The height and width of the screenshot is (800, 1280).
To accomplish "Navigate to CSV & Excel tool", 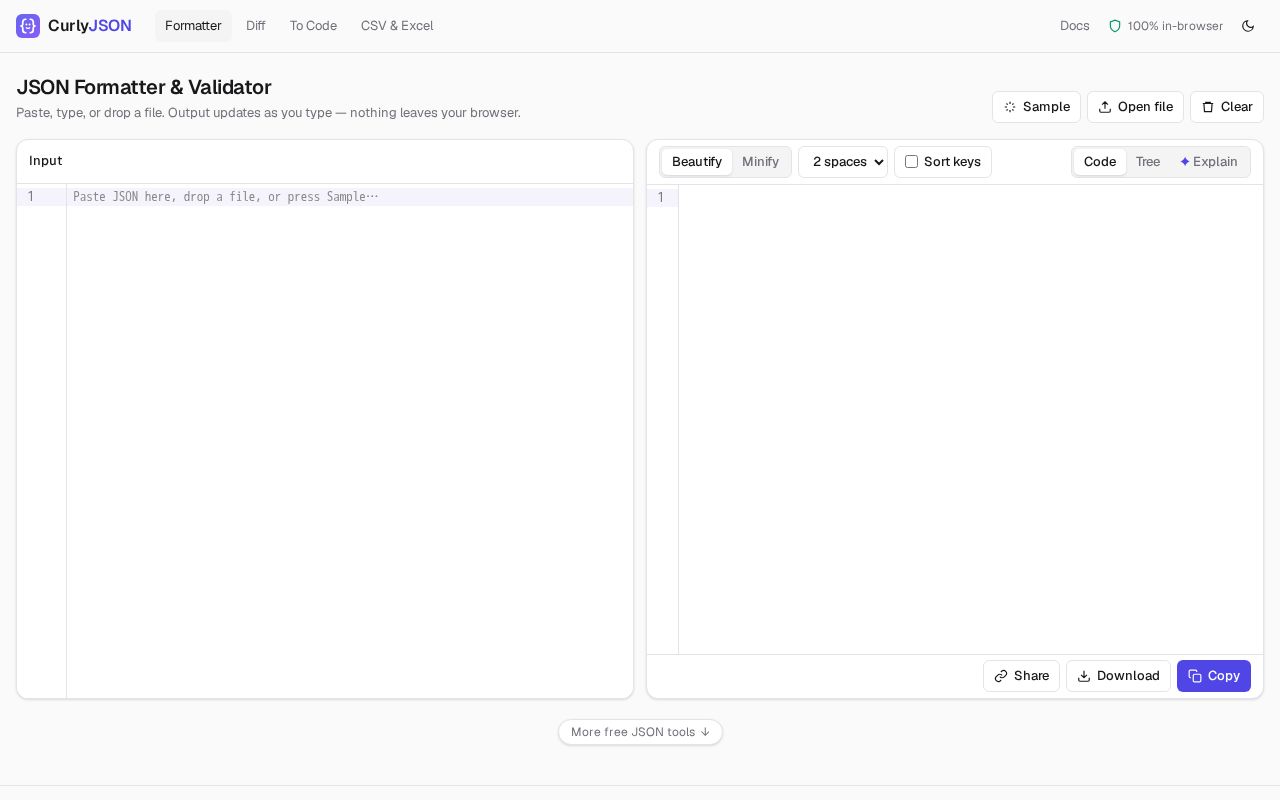I will [x=397, y=26].
